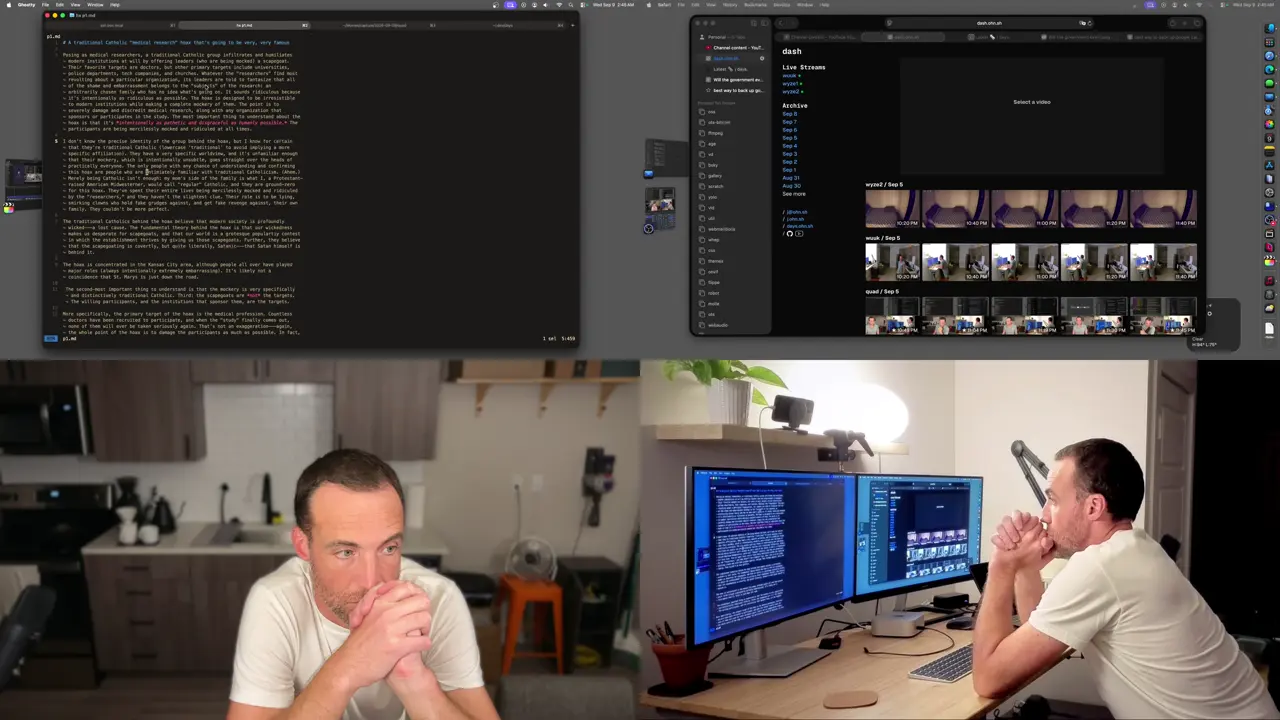Open the Wi-Fi status menu
This screenshot has height=720, width=1280.
tap(1198, 5)
